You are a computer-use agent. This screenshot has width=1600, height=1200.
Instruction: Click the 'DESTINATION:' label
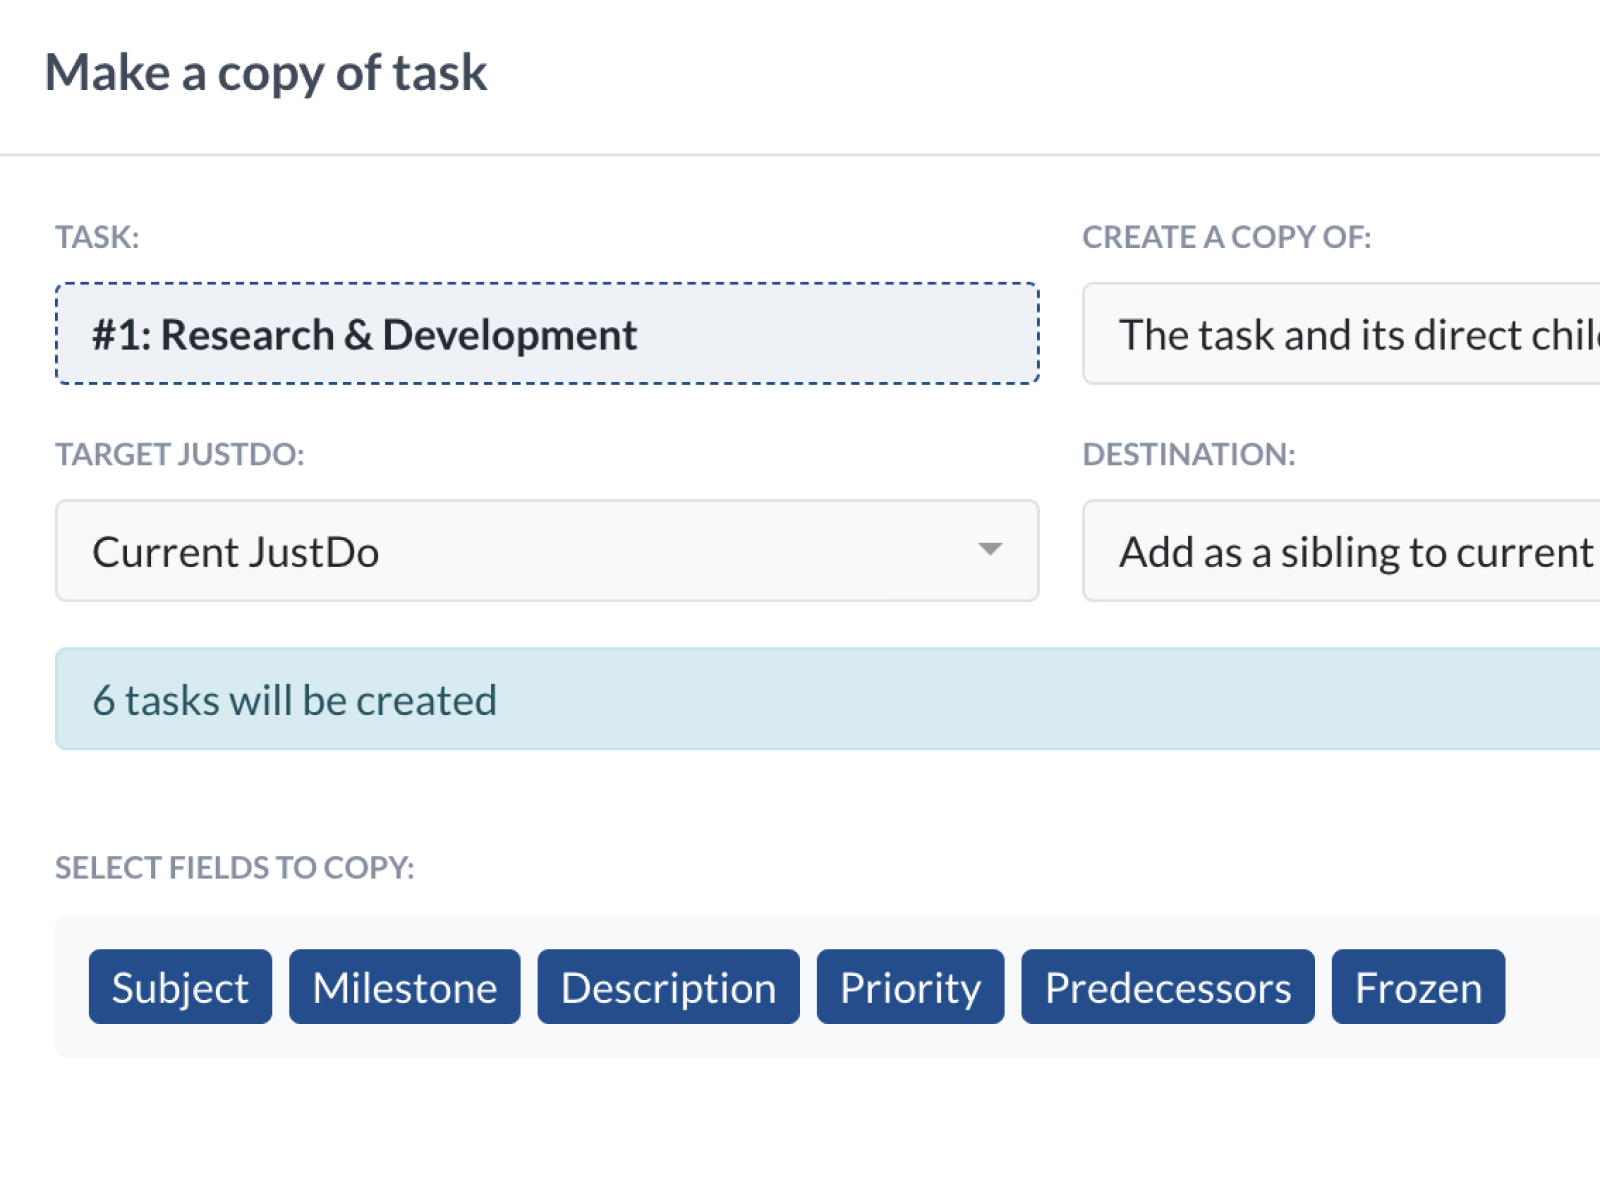[1188, 454]
